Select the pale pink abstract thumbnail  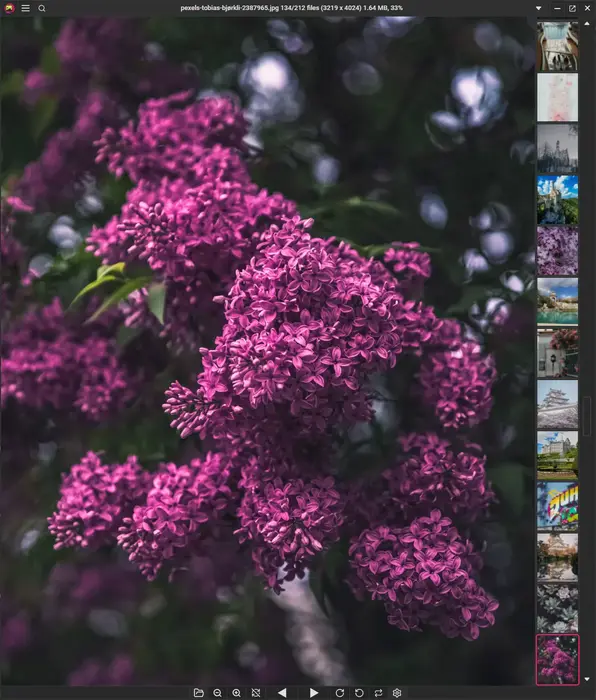click(x=557, y=97)
